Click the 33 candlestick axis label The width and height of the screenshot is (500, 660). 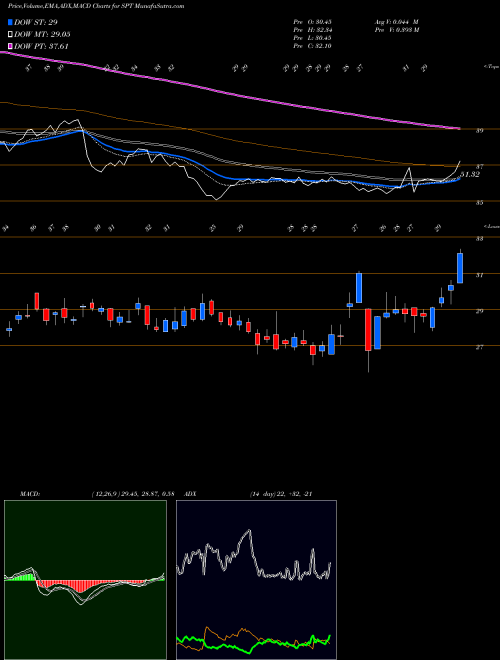tap(479, 239)
